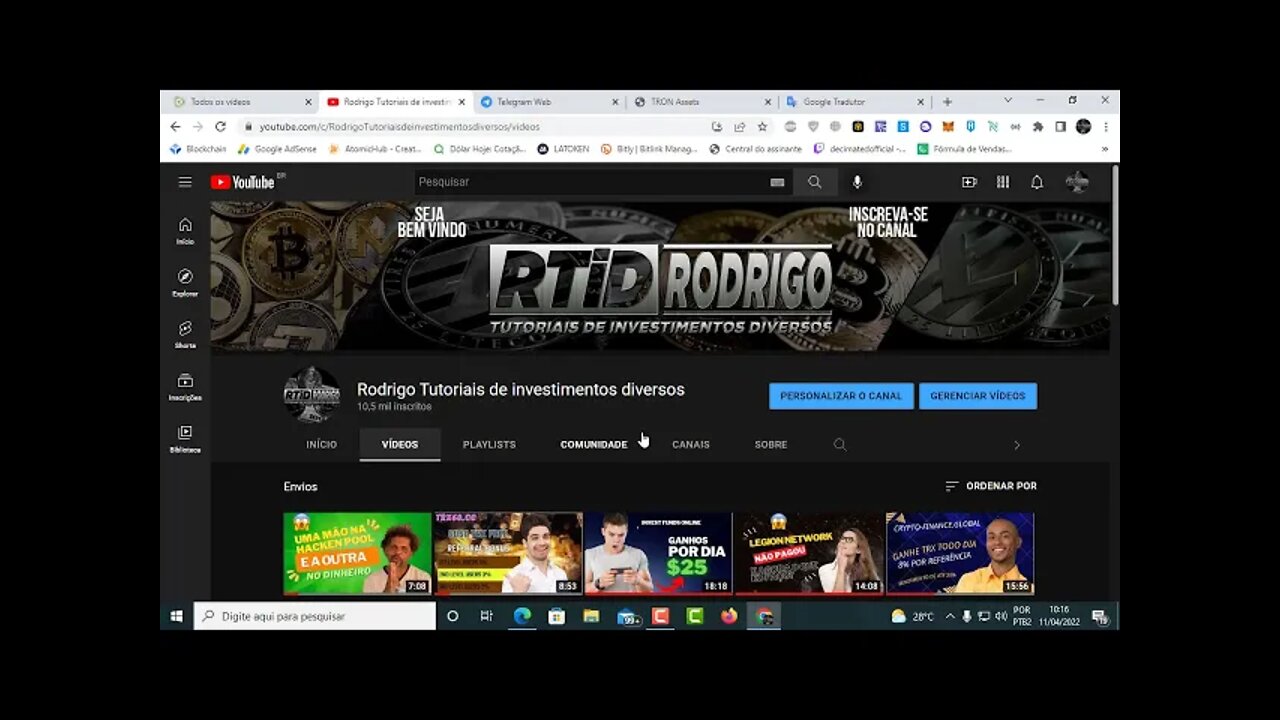
Task: Open Explorar in the sidebar
Action: [185, 283]
